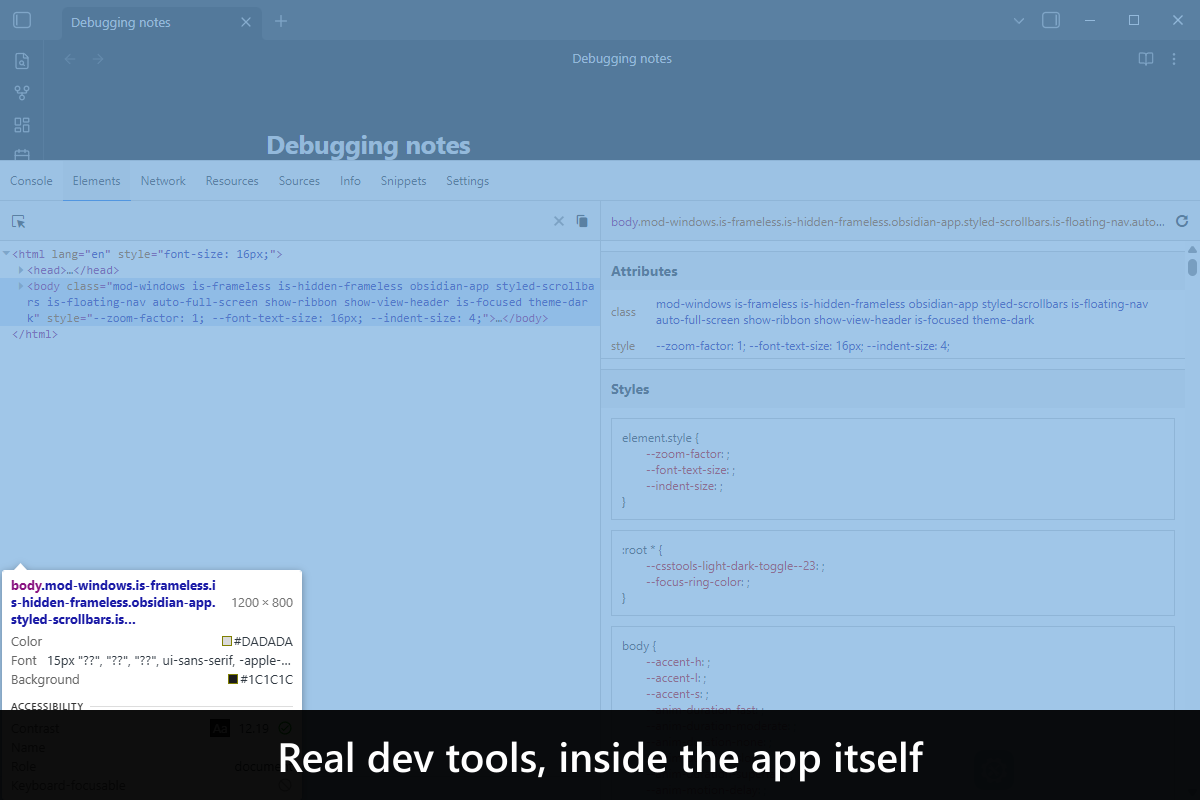Click the #1C1C1C background swatch in tooltip
This screenshot has height=800, width=1200.
click(x=233, y=679)
